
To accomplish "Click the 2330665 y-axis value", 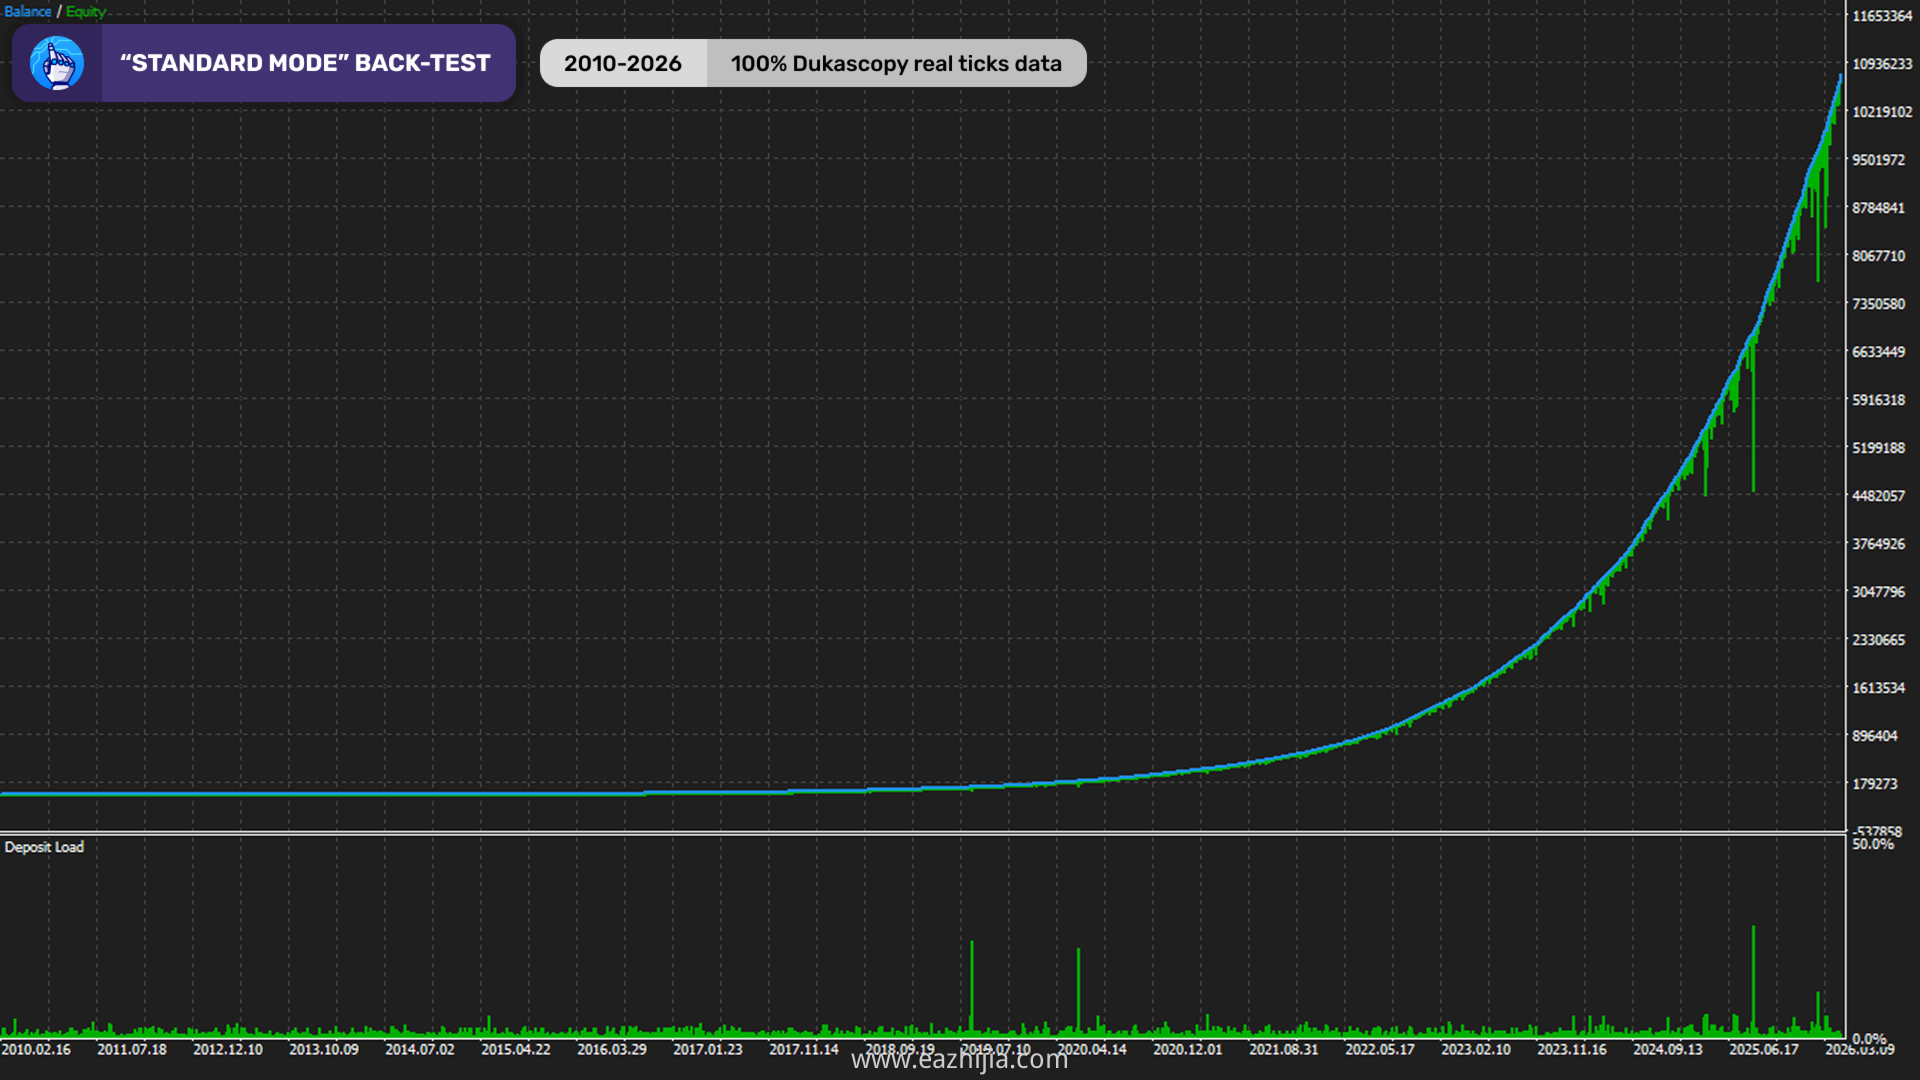I will (1879, 640).
